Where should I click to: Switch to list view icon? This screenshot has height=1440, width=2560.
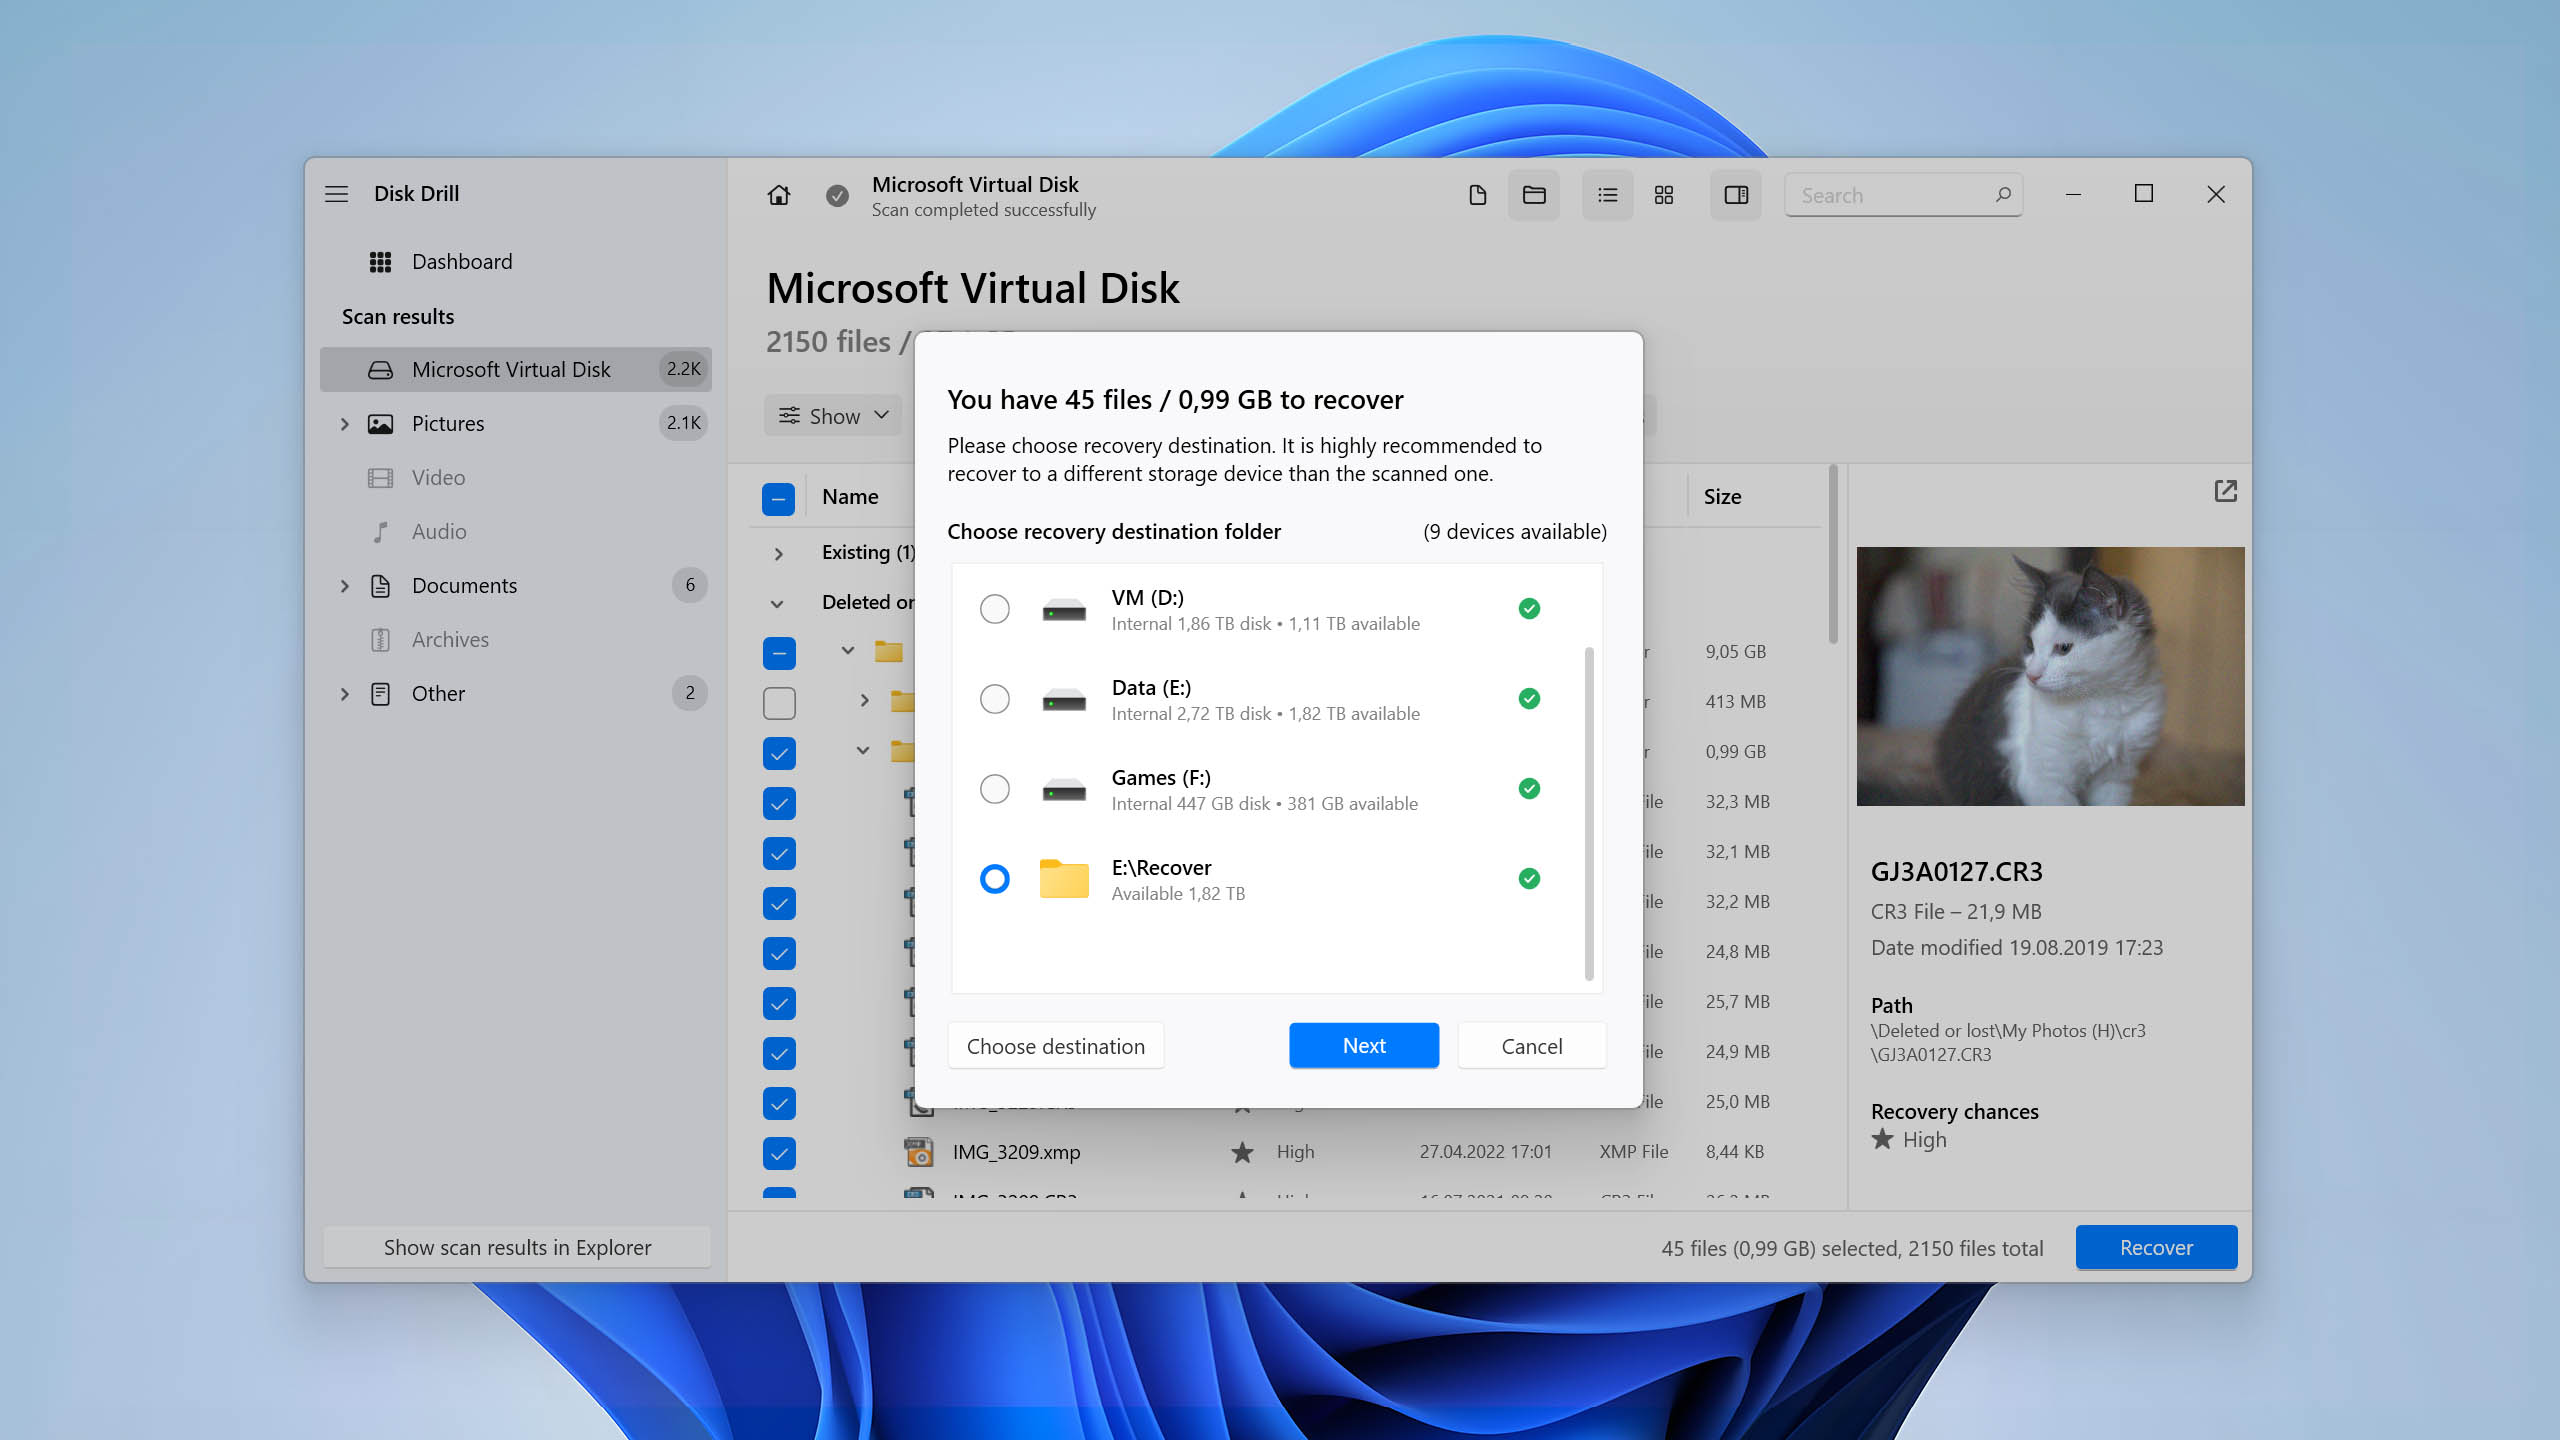[1605, 193]
